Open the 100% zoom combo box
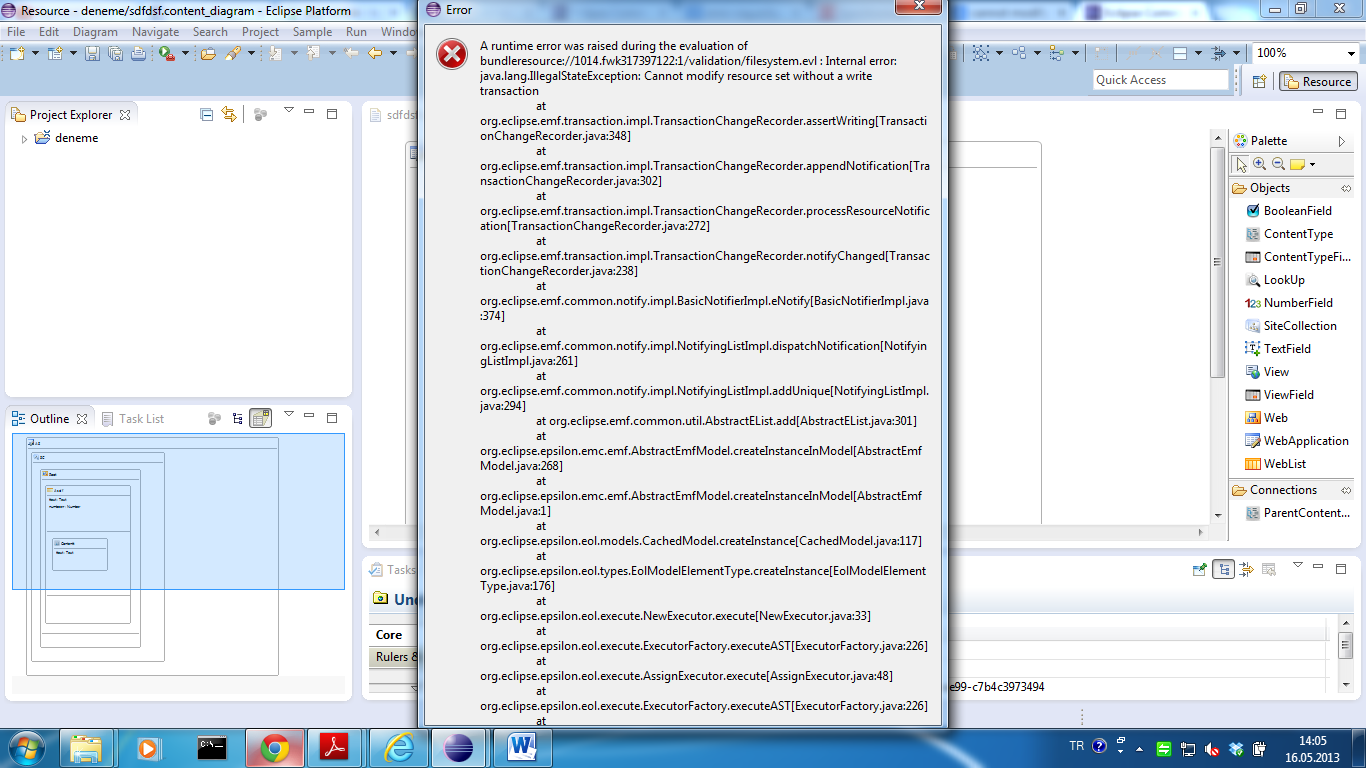 (1305, 53)
